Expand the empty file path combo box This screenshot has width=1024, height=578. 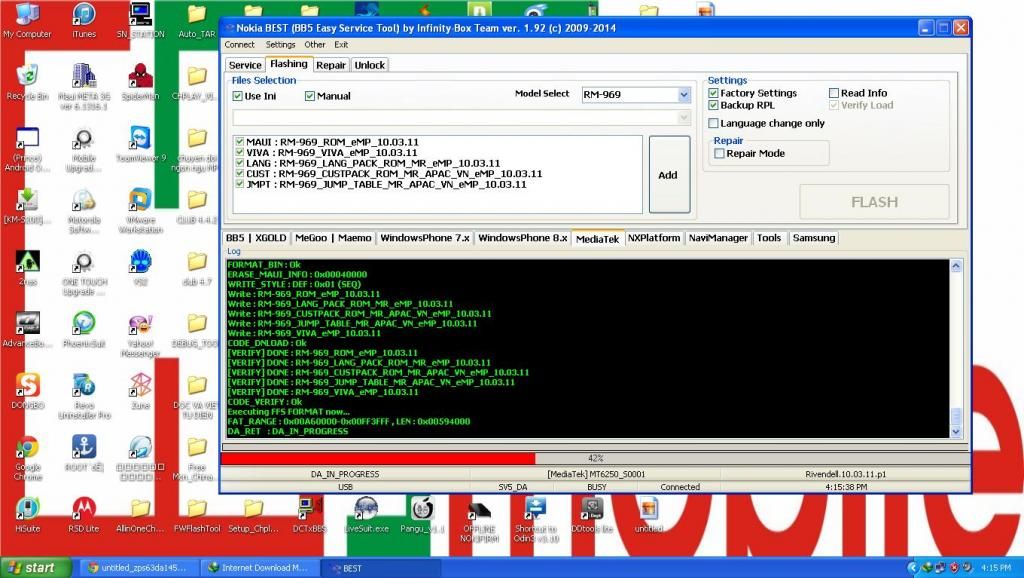point(684,118)
